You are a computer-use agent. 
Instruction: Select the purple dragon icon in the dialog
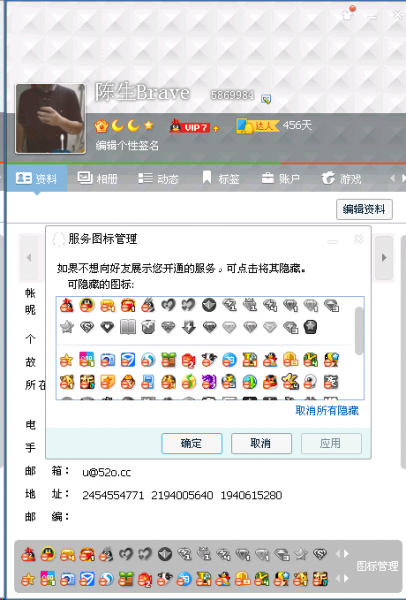click(x=209, y=382)
